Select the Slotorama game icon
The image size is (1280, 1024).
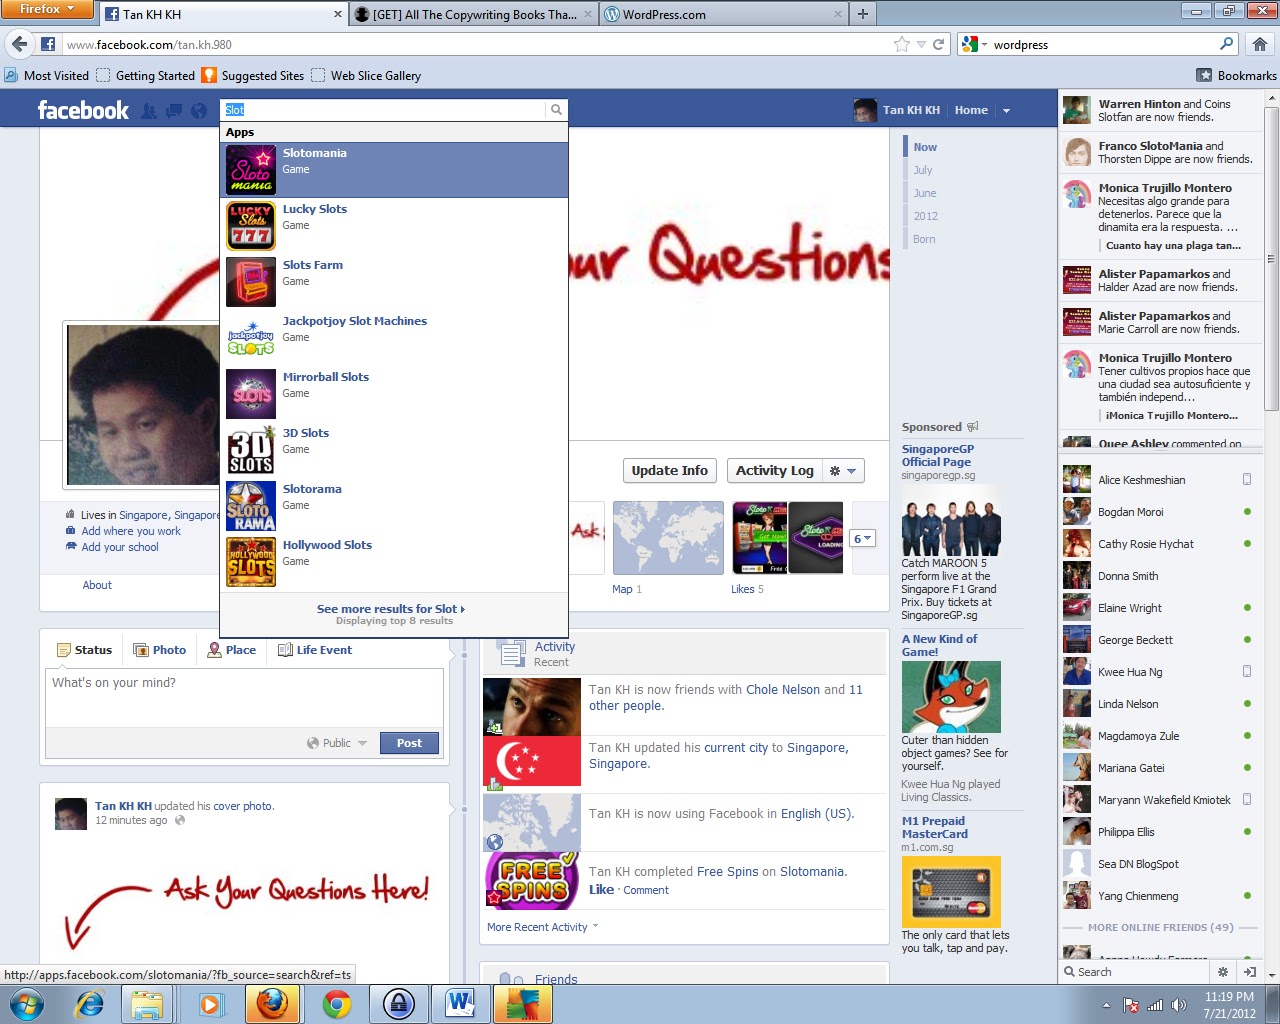(x=251, y=506)
